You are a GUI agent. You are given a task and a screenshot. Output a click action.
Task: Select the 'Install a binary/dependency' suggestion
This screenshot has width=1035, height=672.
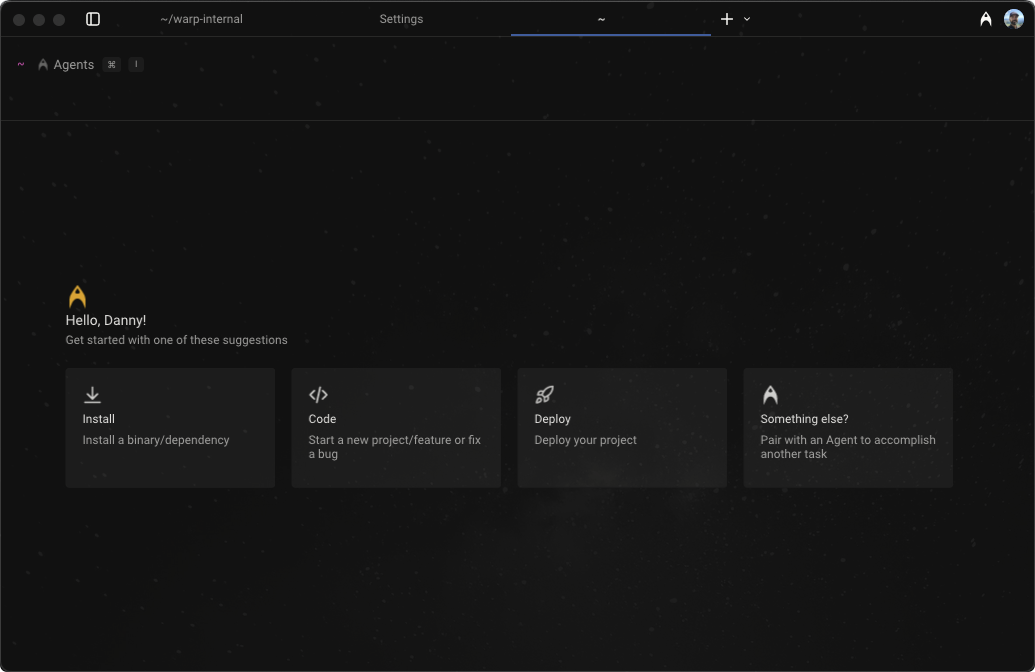156,440
